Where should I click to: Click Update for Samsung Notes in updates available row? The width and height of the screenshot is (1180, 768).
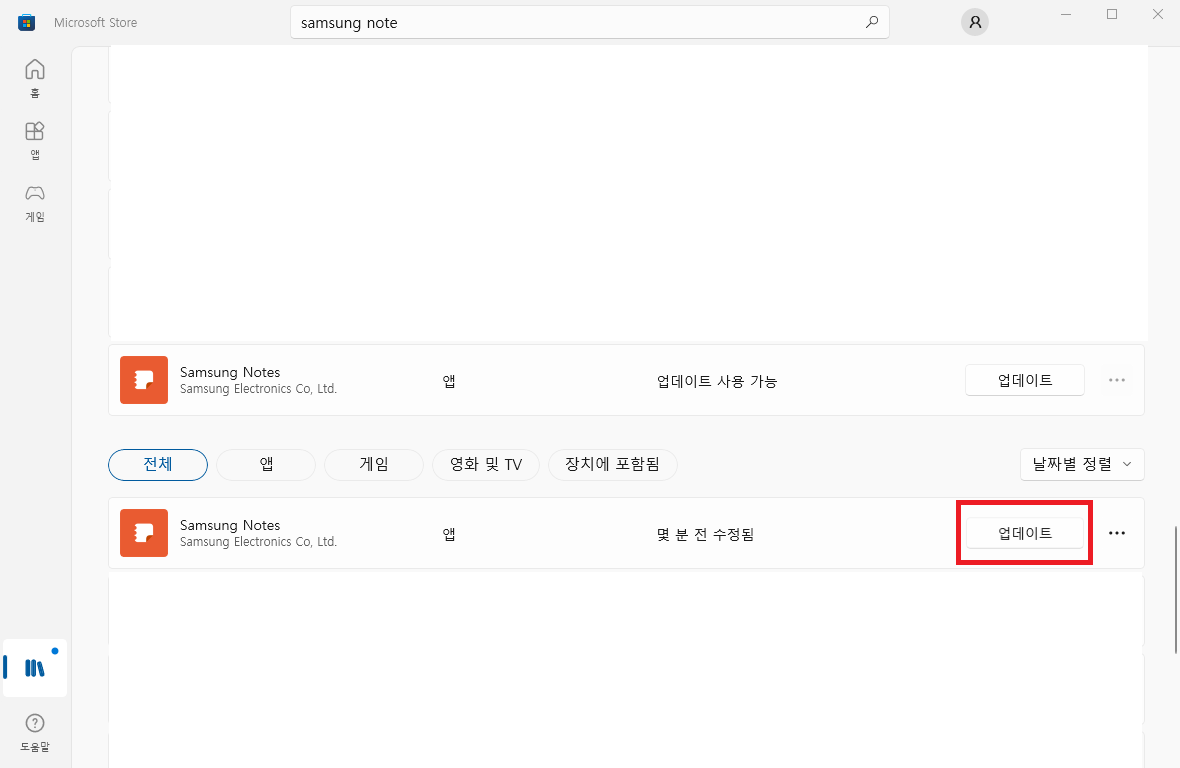point(1025,380)
